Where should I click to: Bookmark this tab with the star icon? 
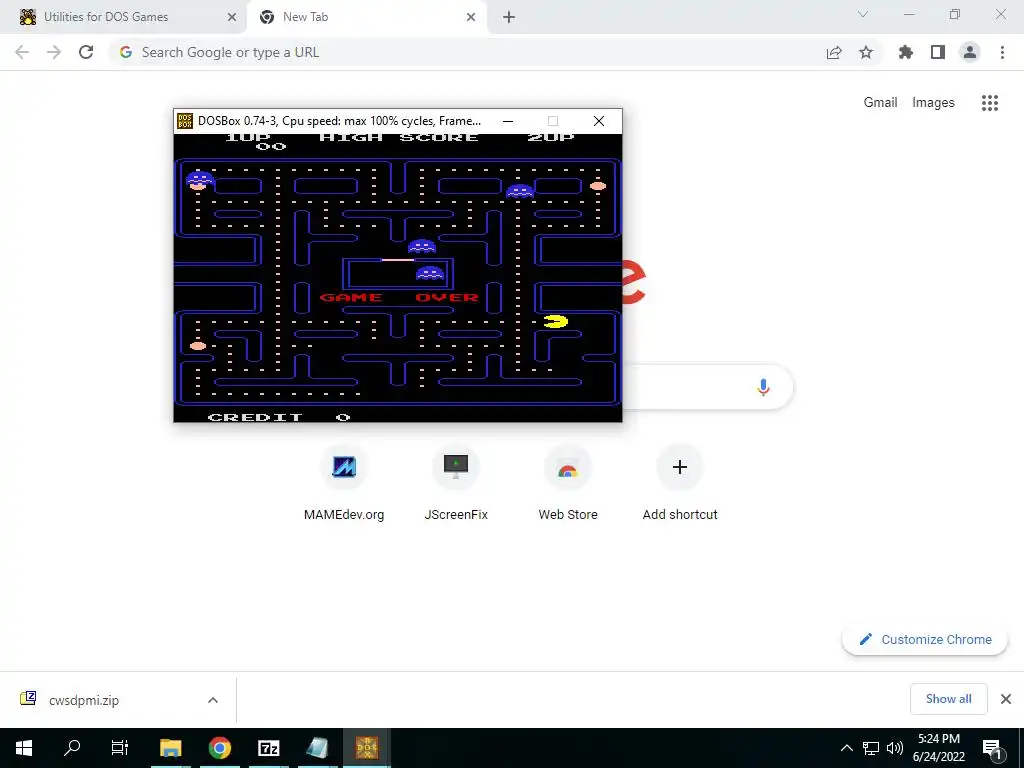click(866, 52)
